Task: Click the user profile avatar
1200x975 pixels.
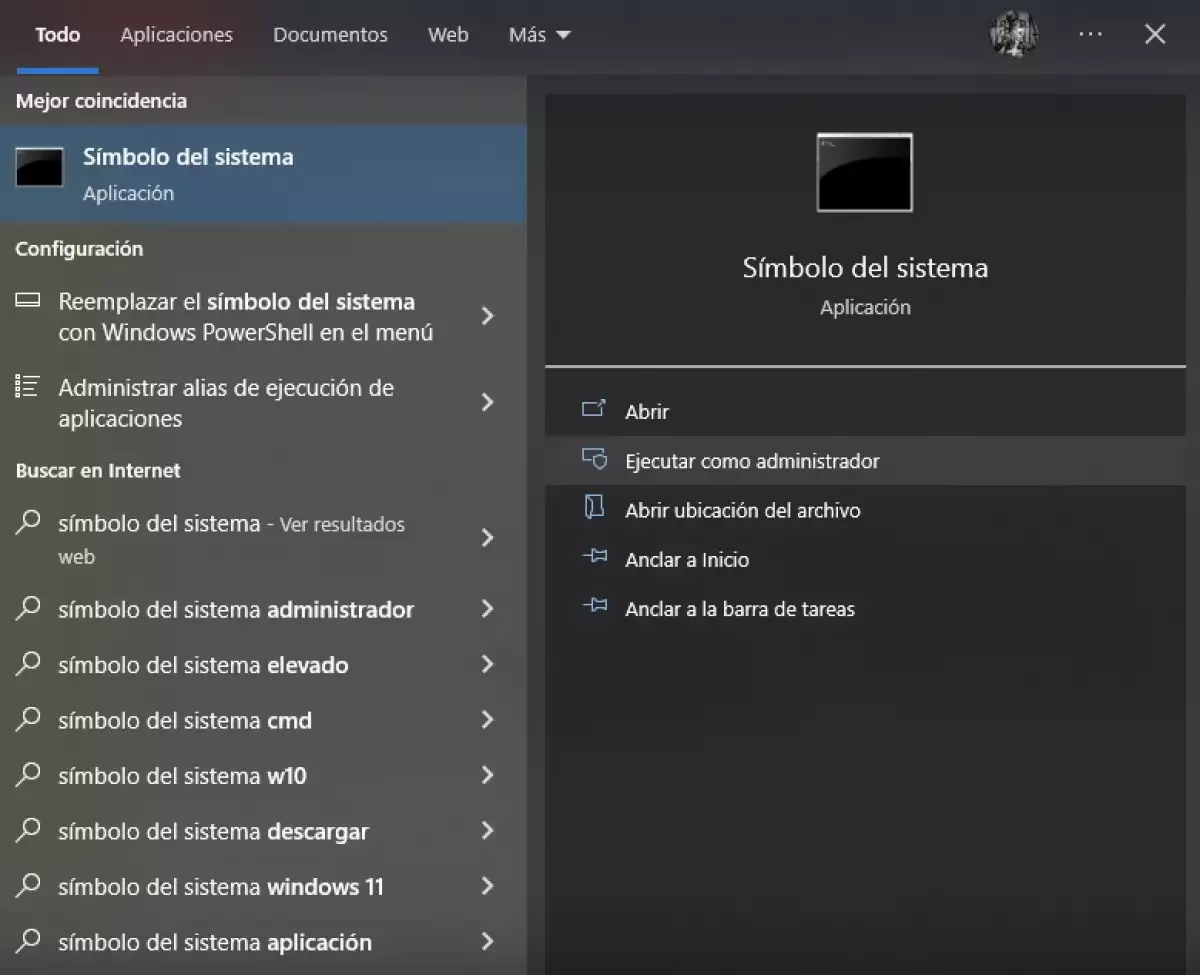Action: 1014,35
